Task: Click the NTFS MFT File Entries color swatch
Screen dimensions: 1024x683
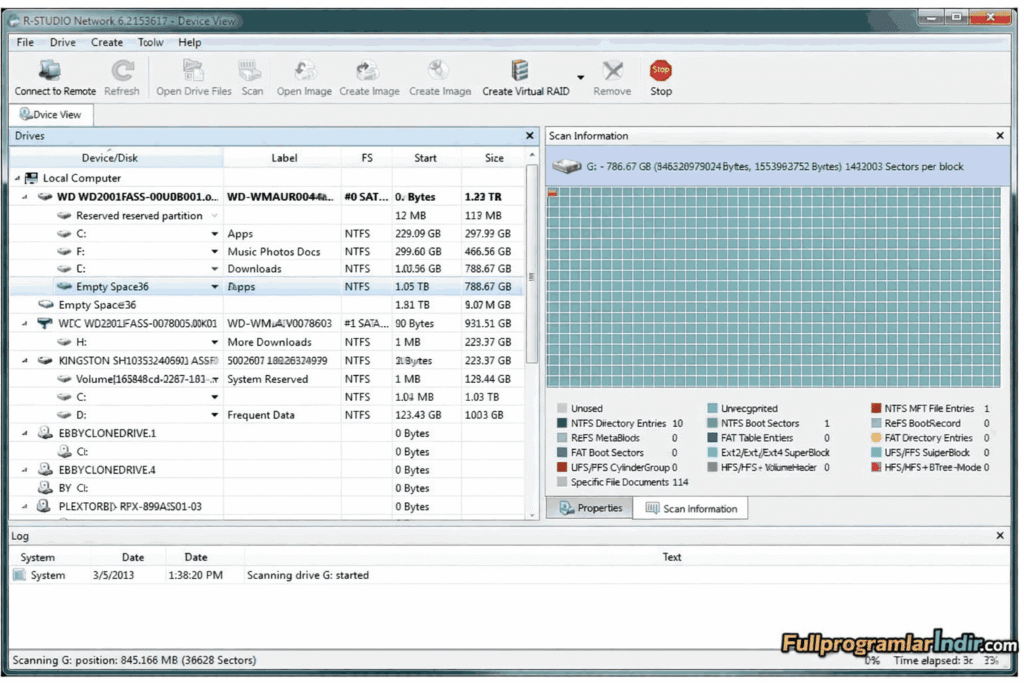Action: pos(876,409)
